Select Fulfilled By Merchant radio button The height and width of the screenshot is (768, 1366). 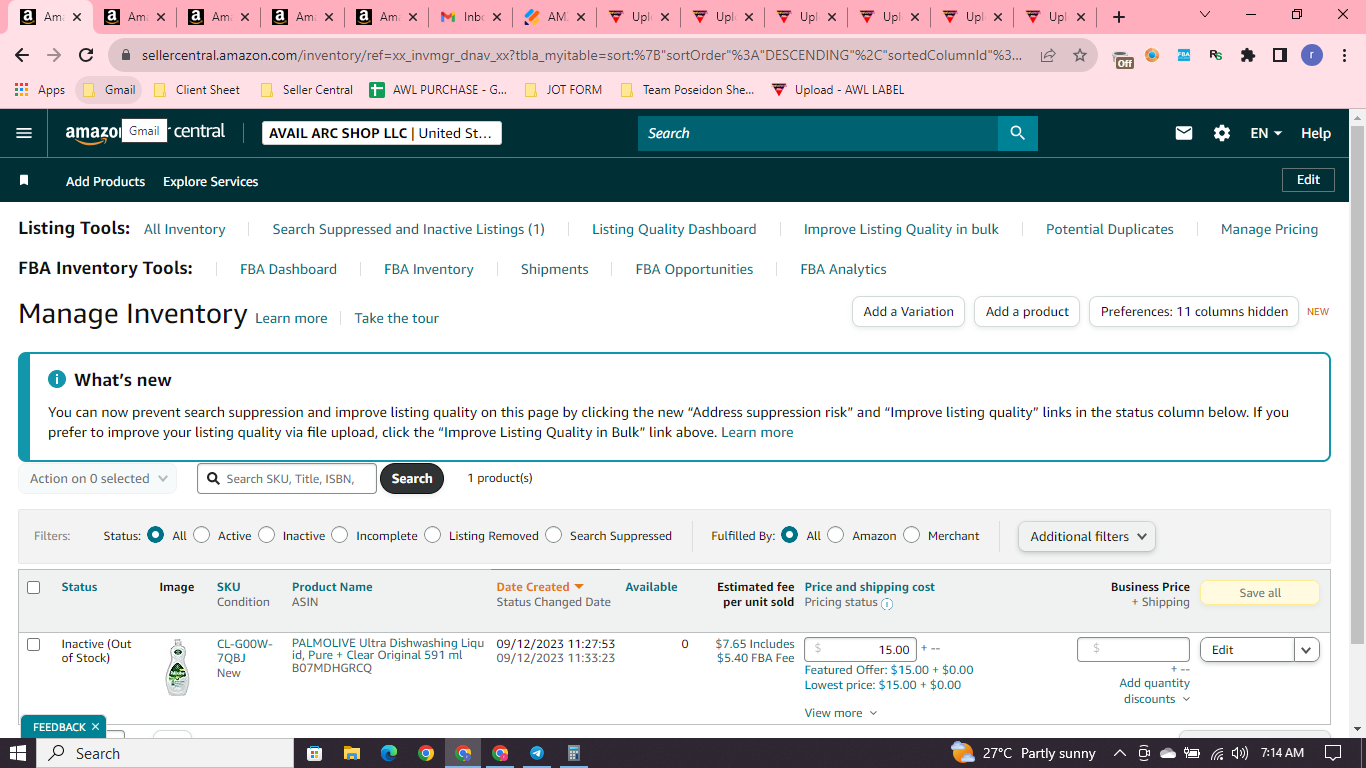point(911,535)
